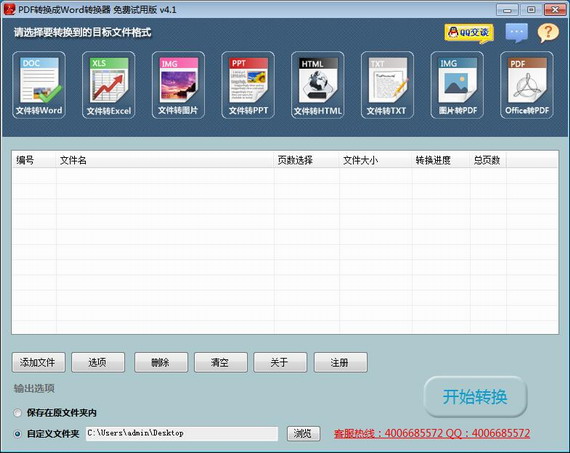Select the 文件转Excel conversion icon
The width and height of the screenshot is (570, 453).
(109, 85)
